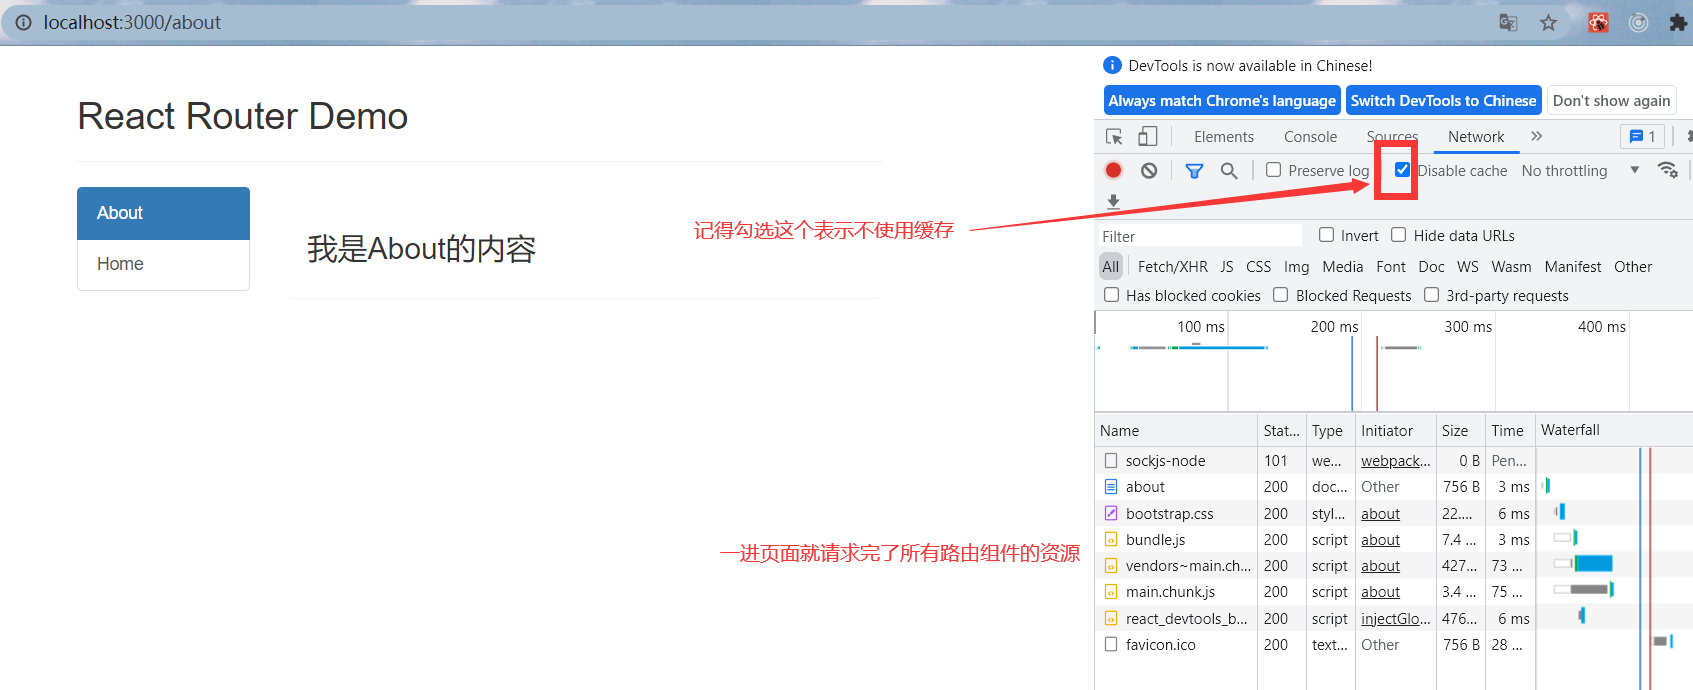Screen dimensions: 1693x690
Task: Open the webpack initiator link for sockjs-node
Action: 1395,461
